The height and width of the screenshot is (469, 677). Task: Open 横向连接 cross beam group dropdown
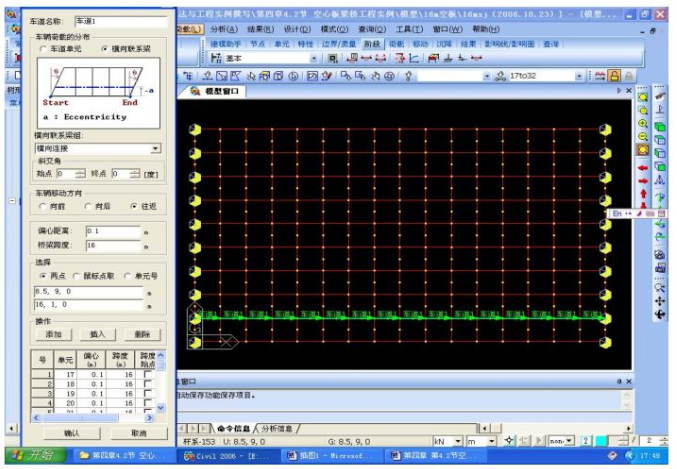click(x=155, y=149)
